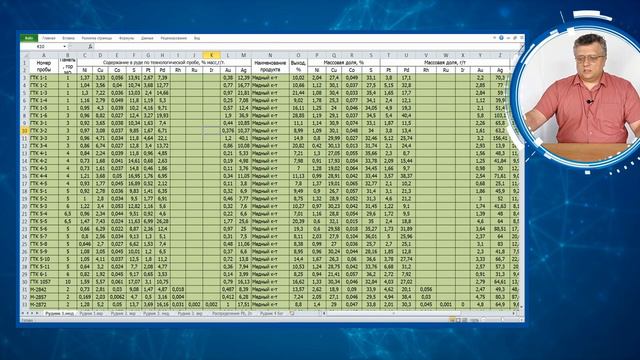Image resolution: width=640 pixels, height=360 pixels.
Task: Select row 33 header
Action: [x=24, y=304]
